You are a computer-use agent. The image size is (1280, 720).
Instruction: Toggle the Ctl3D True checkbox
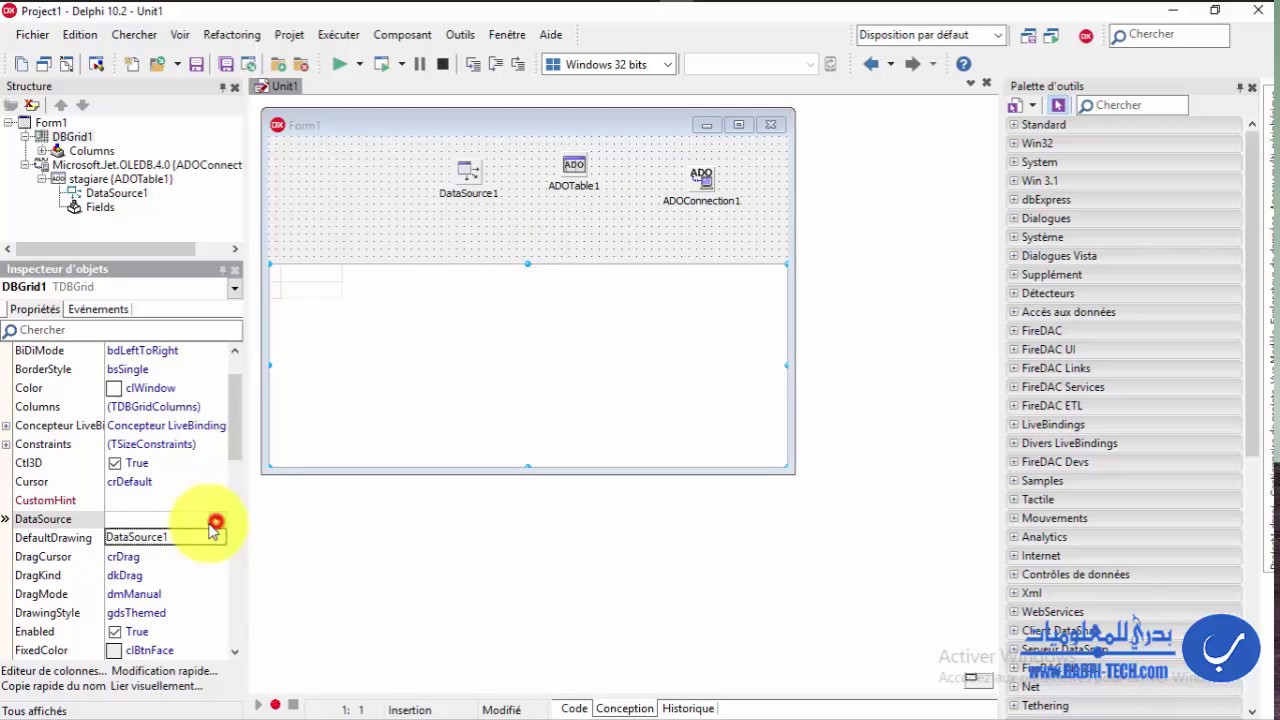115,463
